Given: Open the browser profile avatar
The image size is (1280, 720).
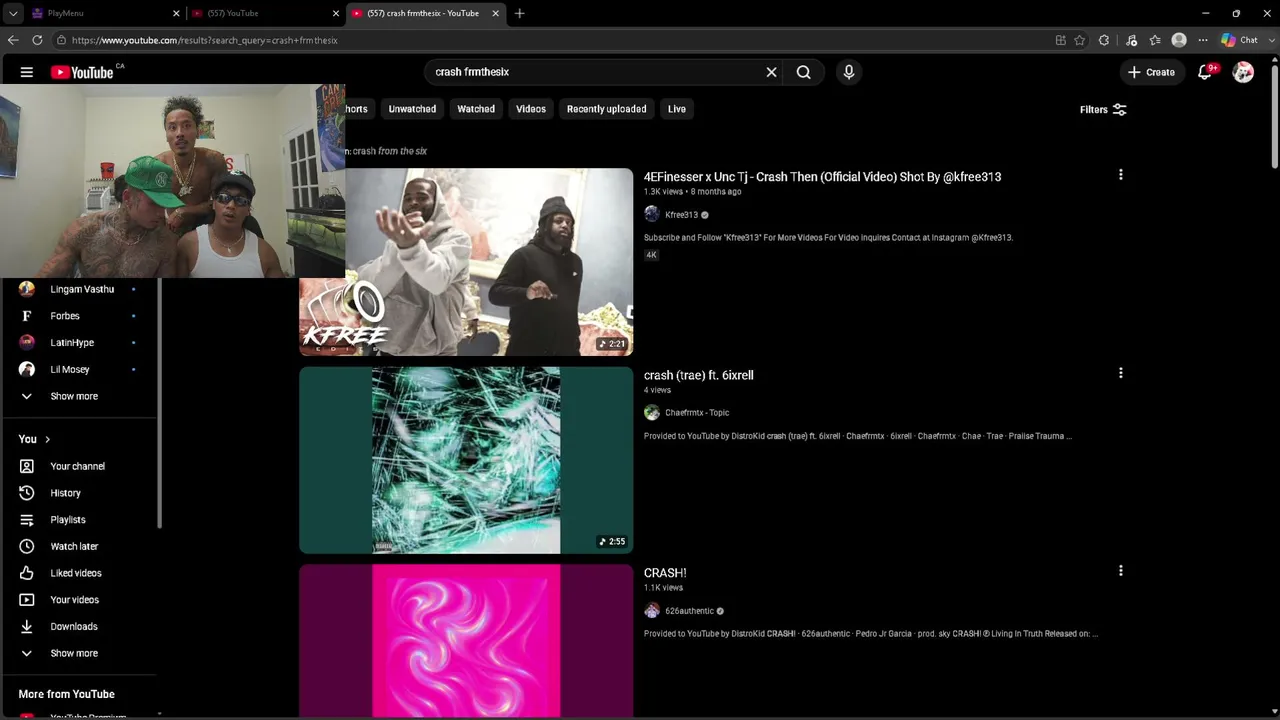Looking at the screenshot, I should [1179, 40].
